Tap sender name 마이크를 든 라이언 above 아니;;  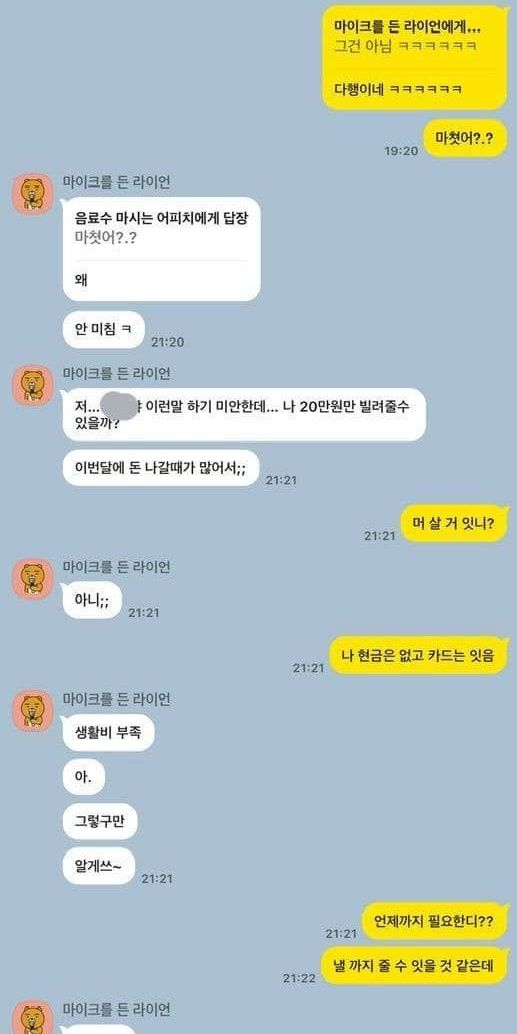[116, 566]
